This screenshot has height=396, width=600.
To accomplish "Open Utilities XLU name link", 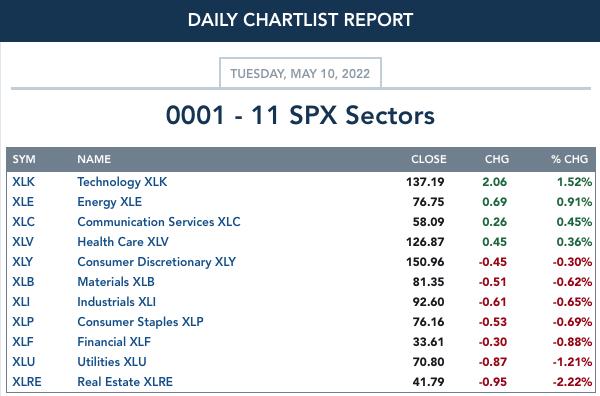I will [112, 362].
